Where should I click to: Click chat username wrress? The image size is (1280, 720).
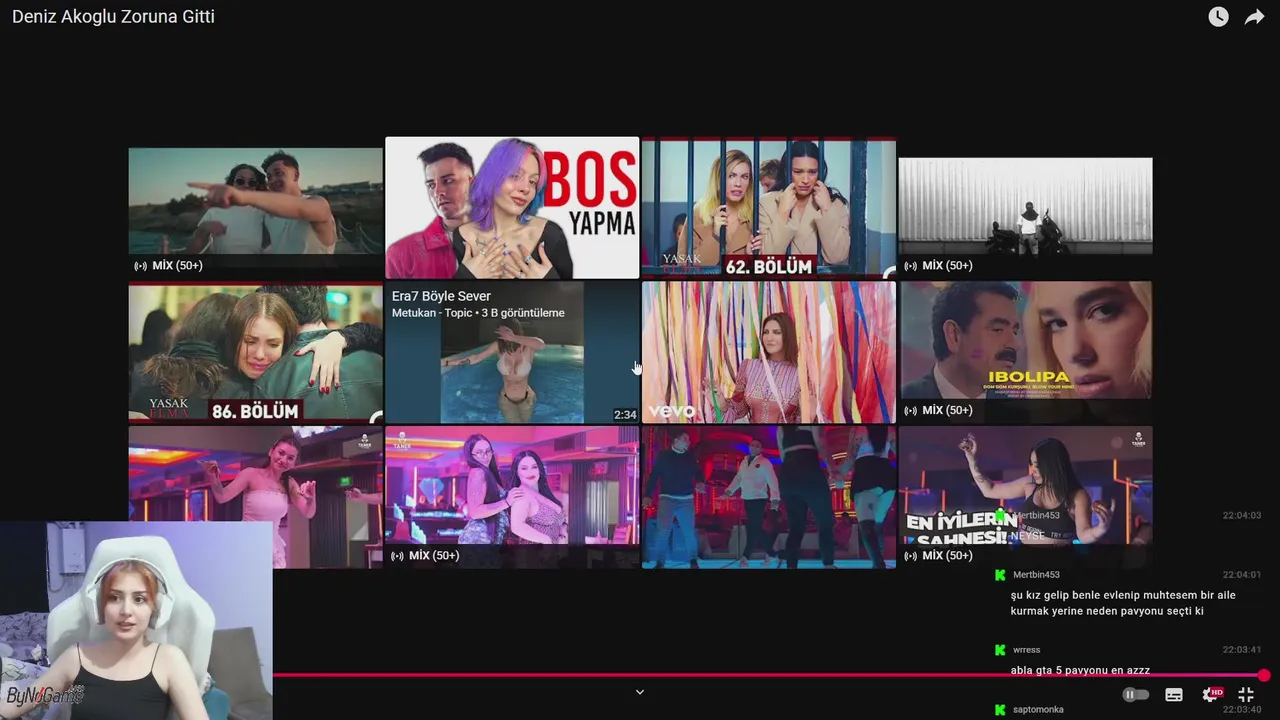pos(1026,650)
